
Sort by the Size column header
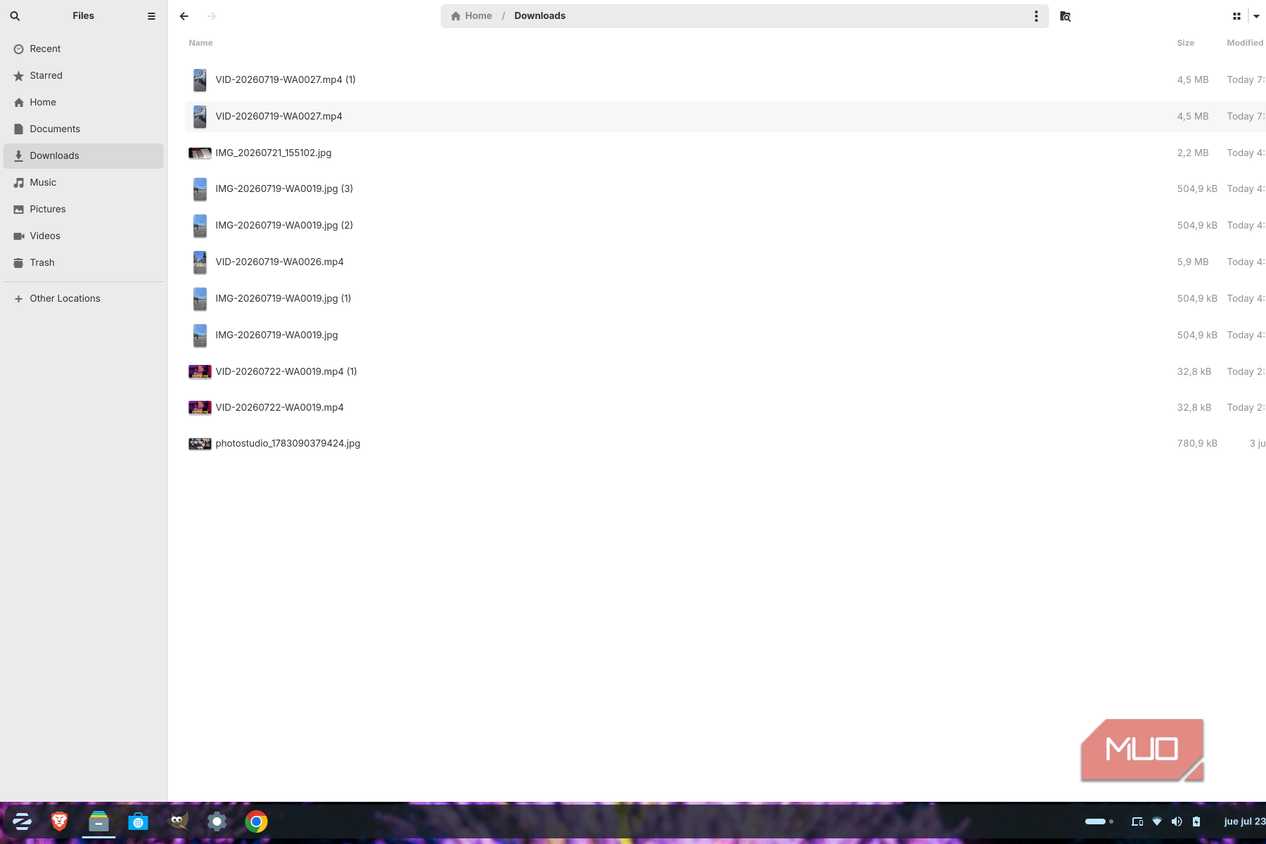pos(1185,43)
